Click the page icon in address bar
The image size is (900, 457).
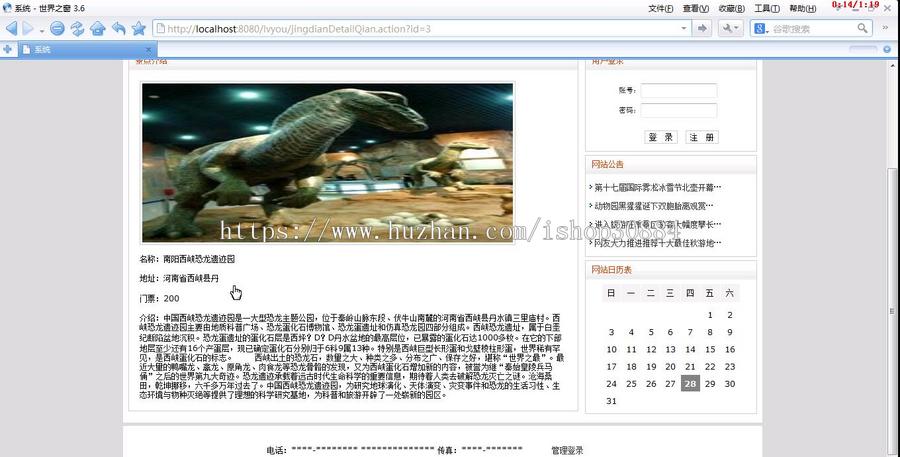[161, 28]
